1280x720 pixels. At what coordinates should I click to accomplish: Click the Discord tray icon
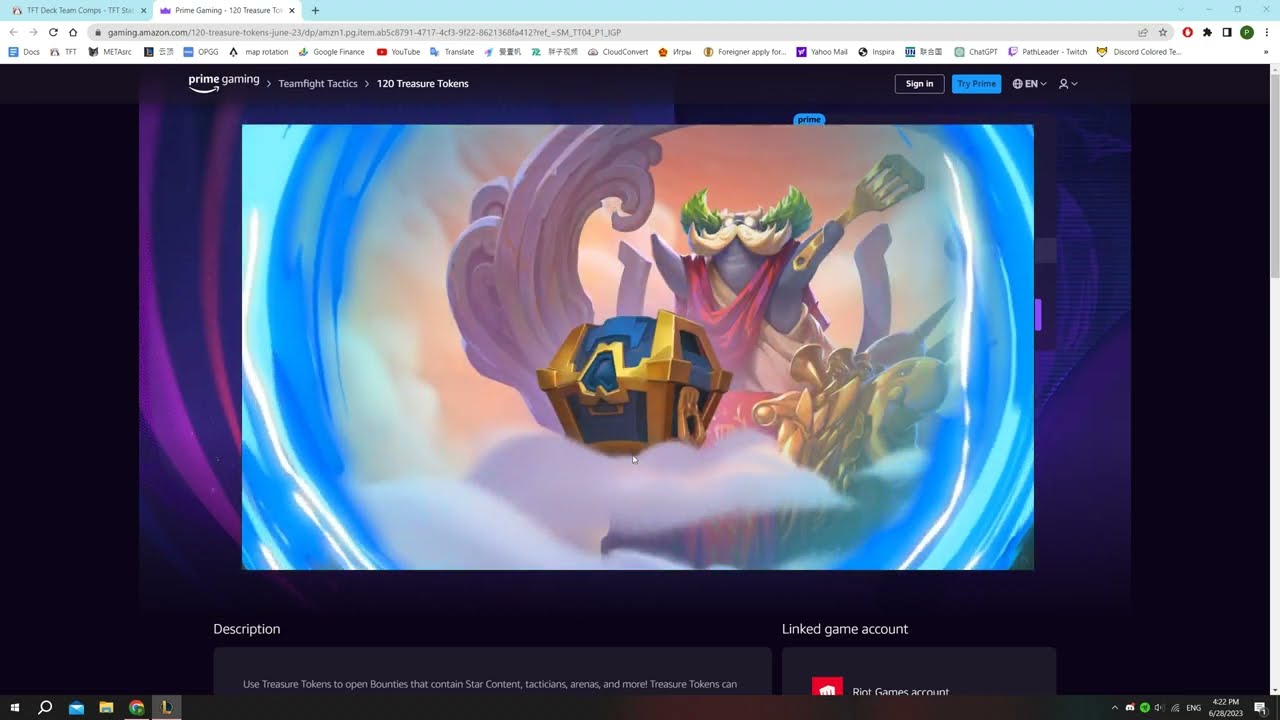(1130, 708)
